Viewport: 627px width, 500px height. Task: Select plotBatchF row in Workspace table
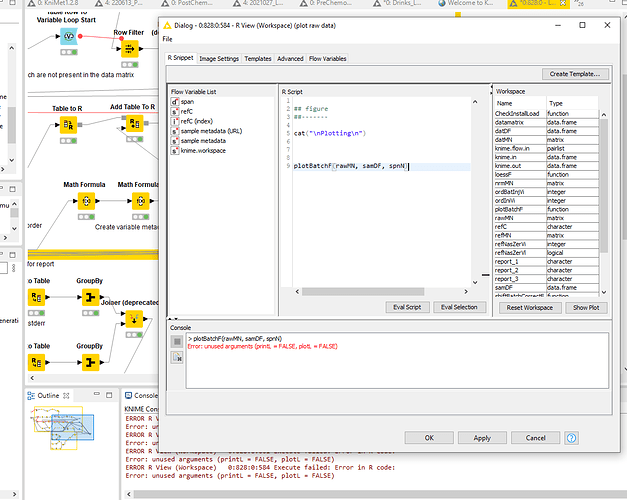pos(546,210)
